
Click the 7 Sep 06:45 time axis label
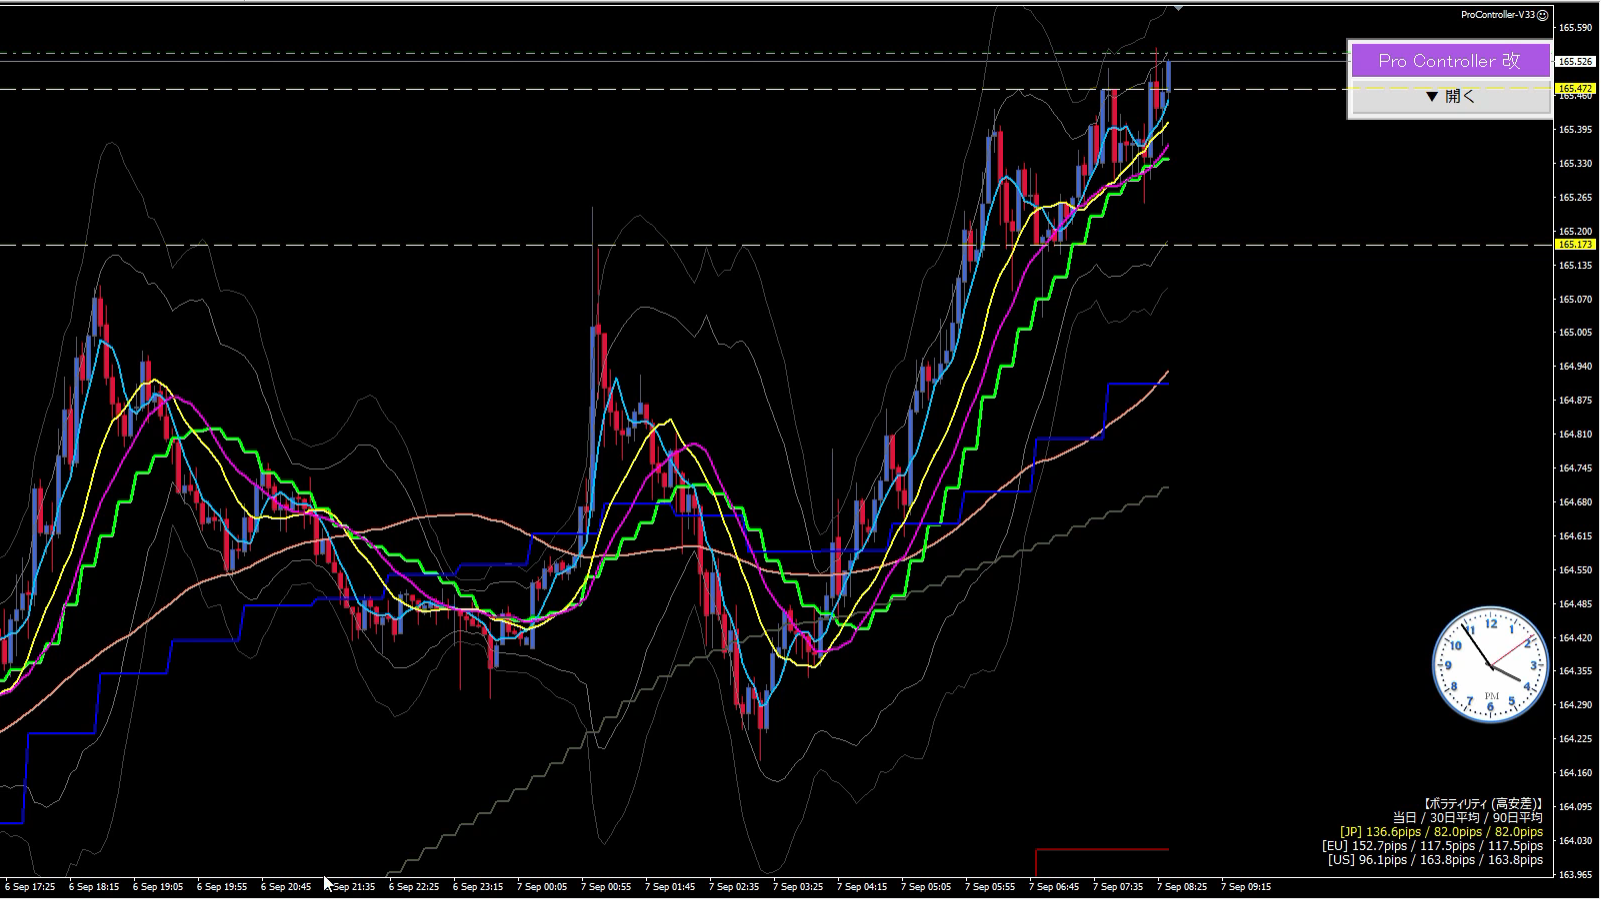tap(1054, 887)
